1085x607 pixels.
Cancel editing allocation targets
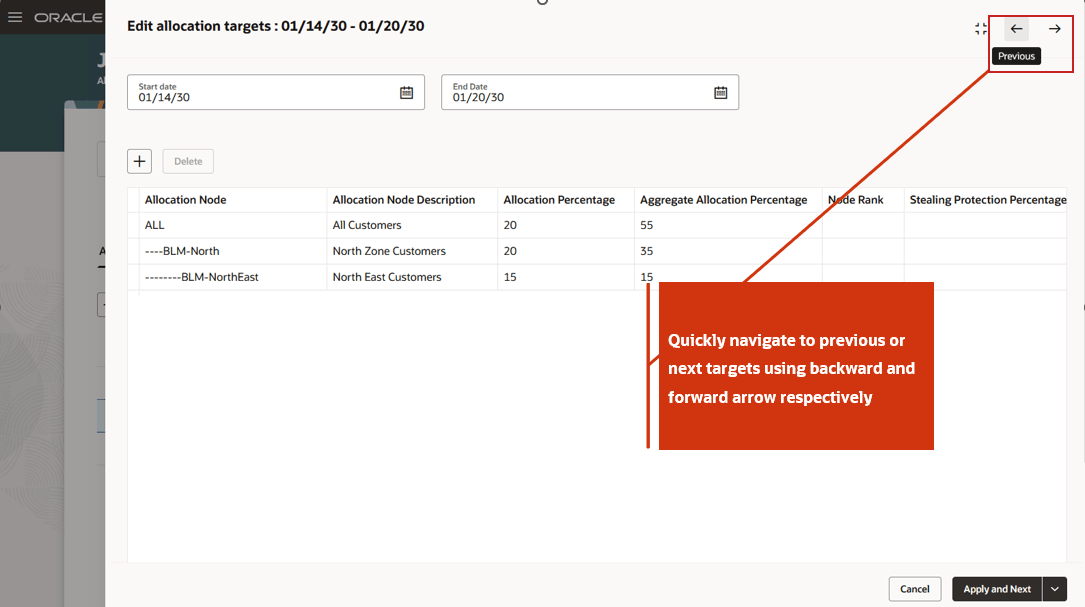(914, 589)
